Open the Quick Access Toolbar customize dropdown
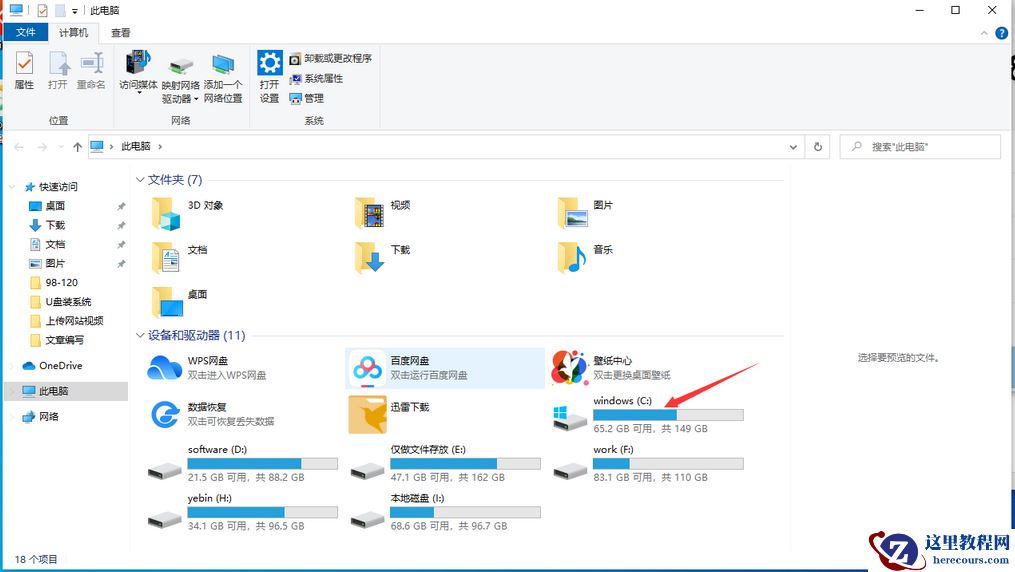The width and height of the screenshot is (1015, 572). point(75,11)
